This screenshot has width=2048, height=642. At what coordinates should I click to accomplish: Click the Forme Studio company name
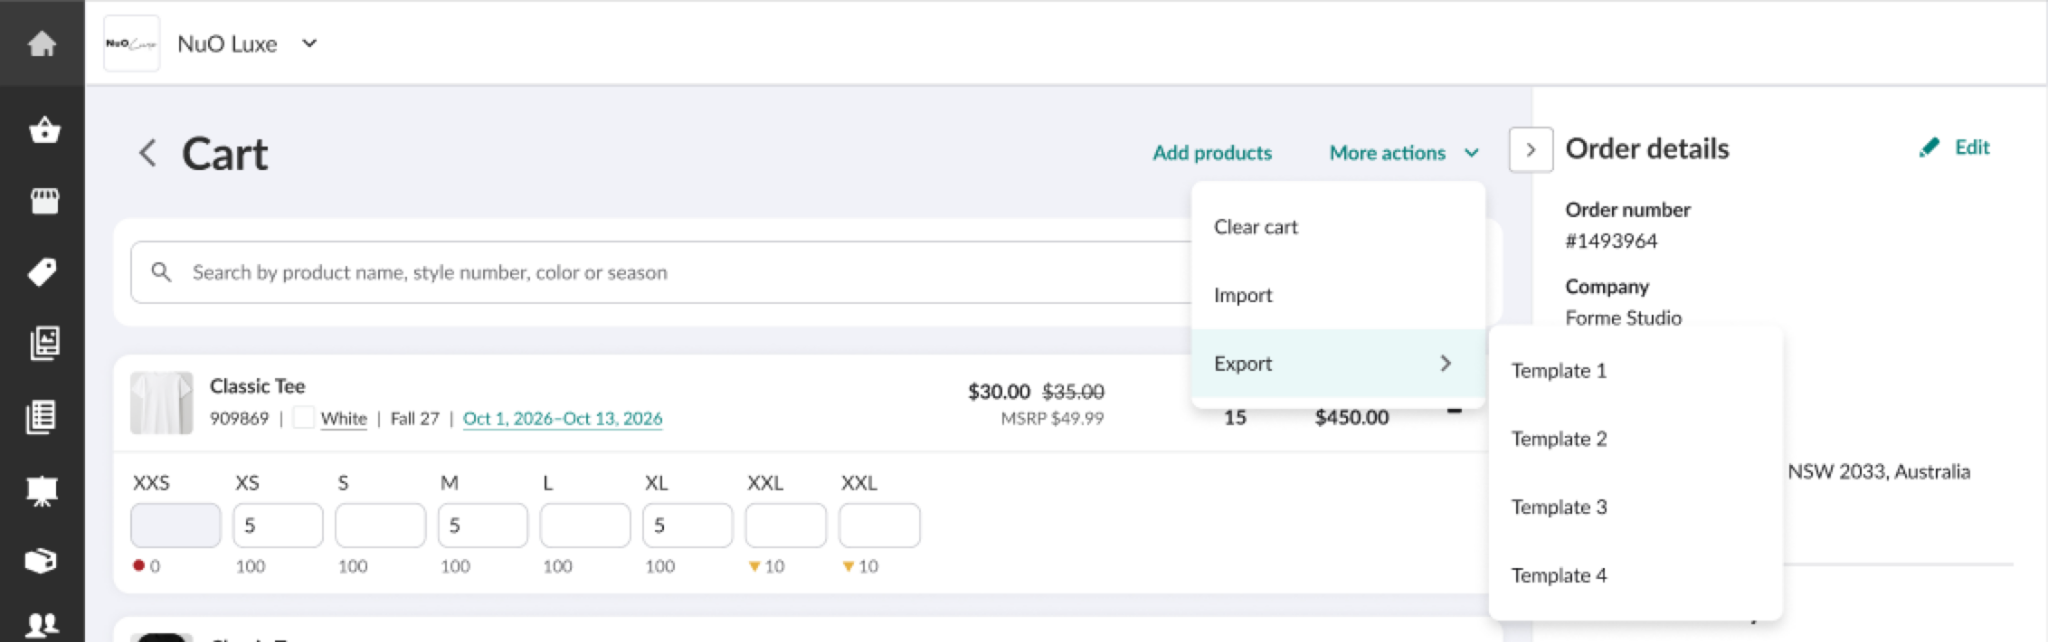(x=1623, y=318)
